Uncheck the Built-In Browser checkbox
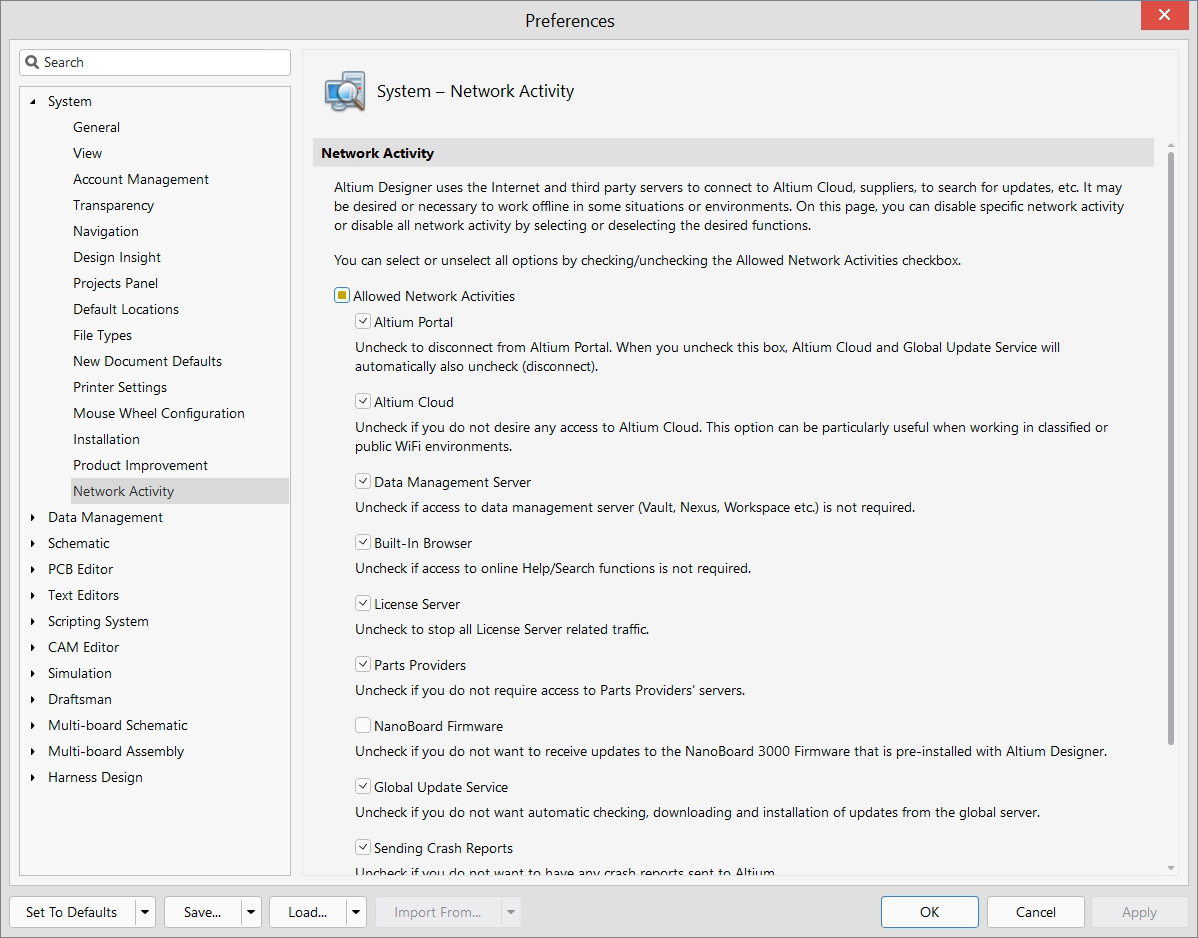Viewport: 1198px width, 938px height. tap(363, 542)
